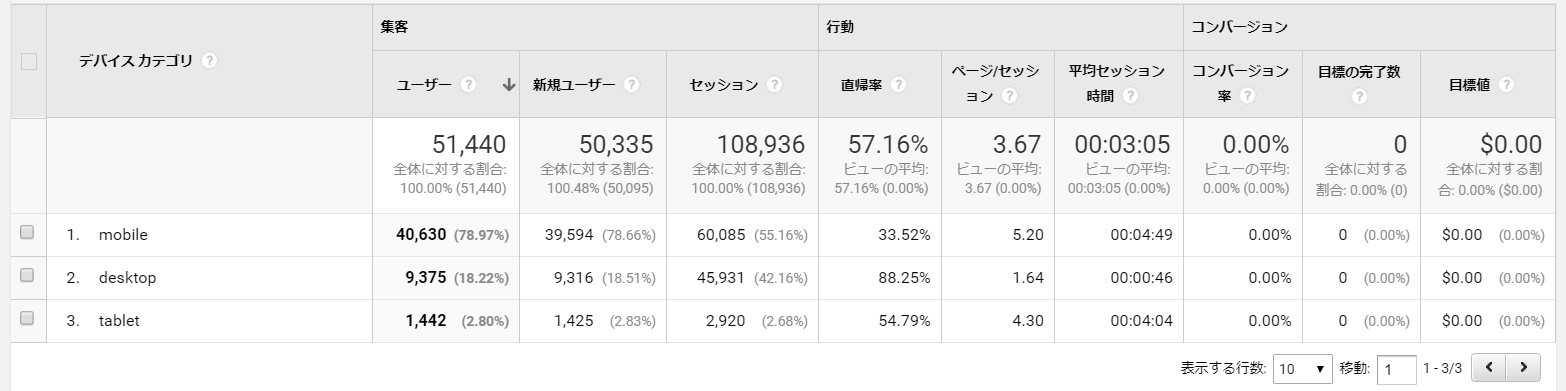Click help icon beside 平均セッション時間 header
1566x391 pixels.
(1130, 97)
